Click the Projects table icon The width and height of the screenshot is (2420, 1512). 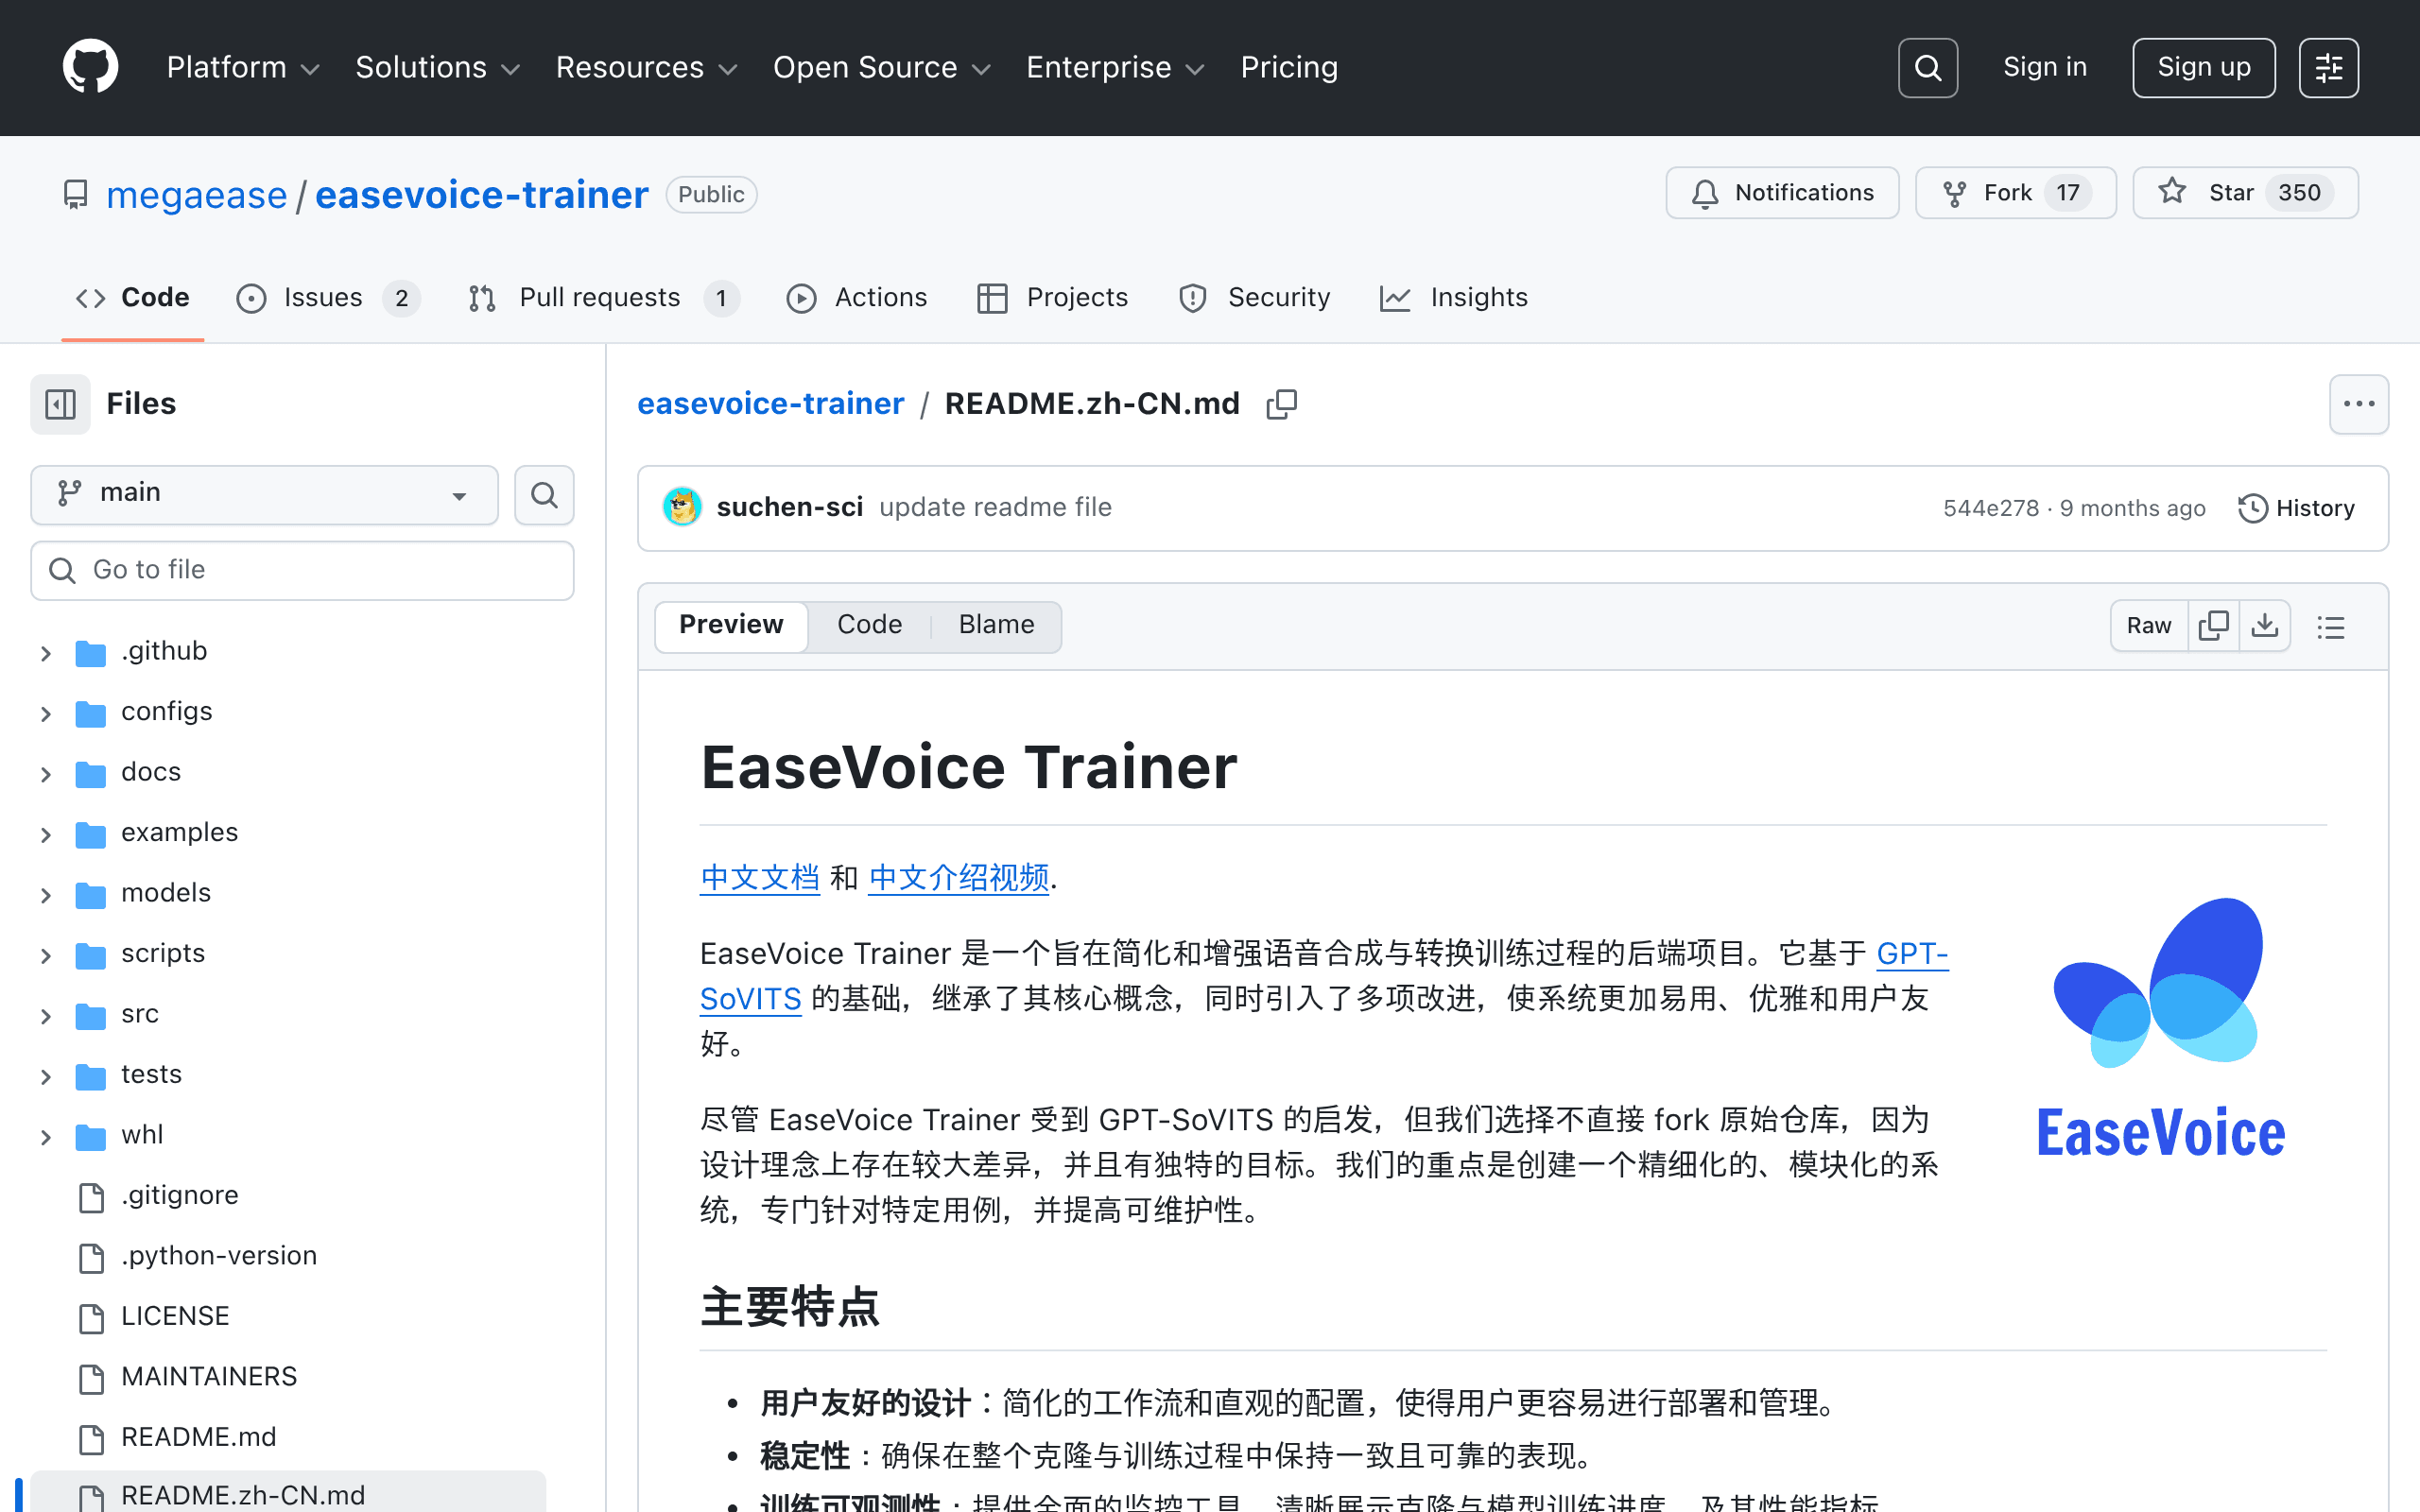coord(992,298)
